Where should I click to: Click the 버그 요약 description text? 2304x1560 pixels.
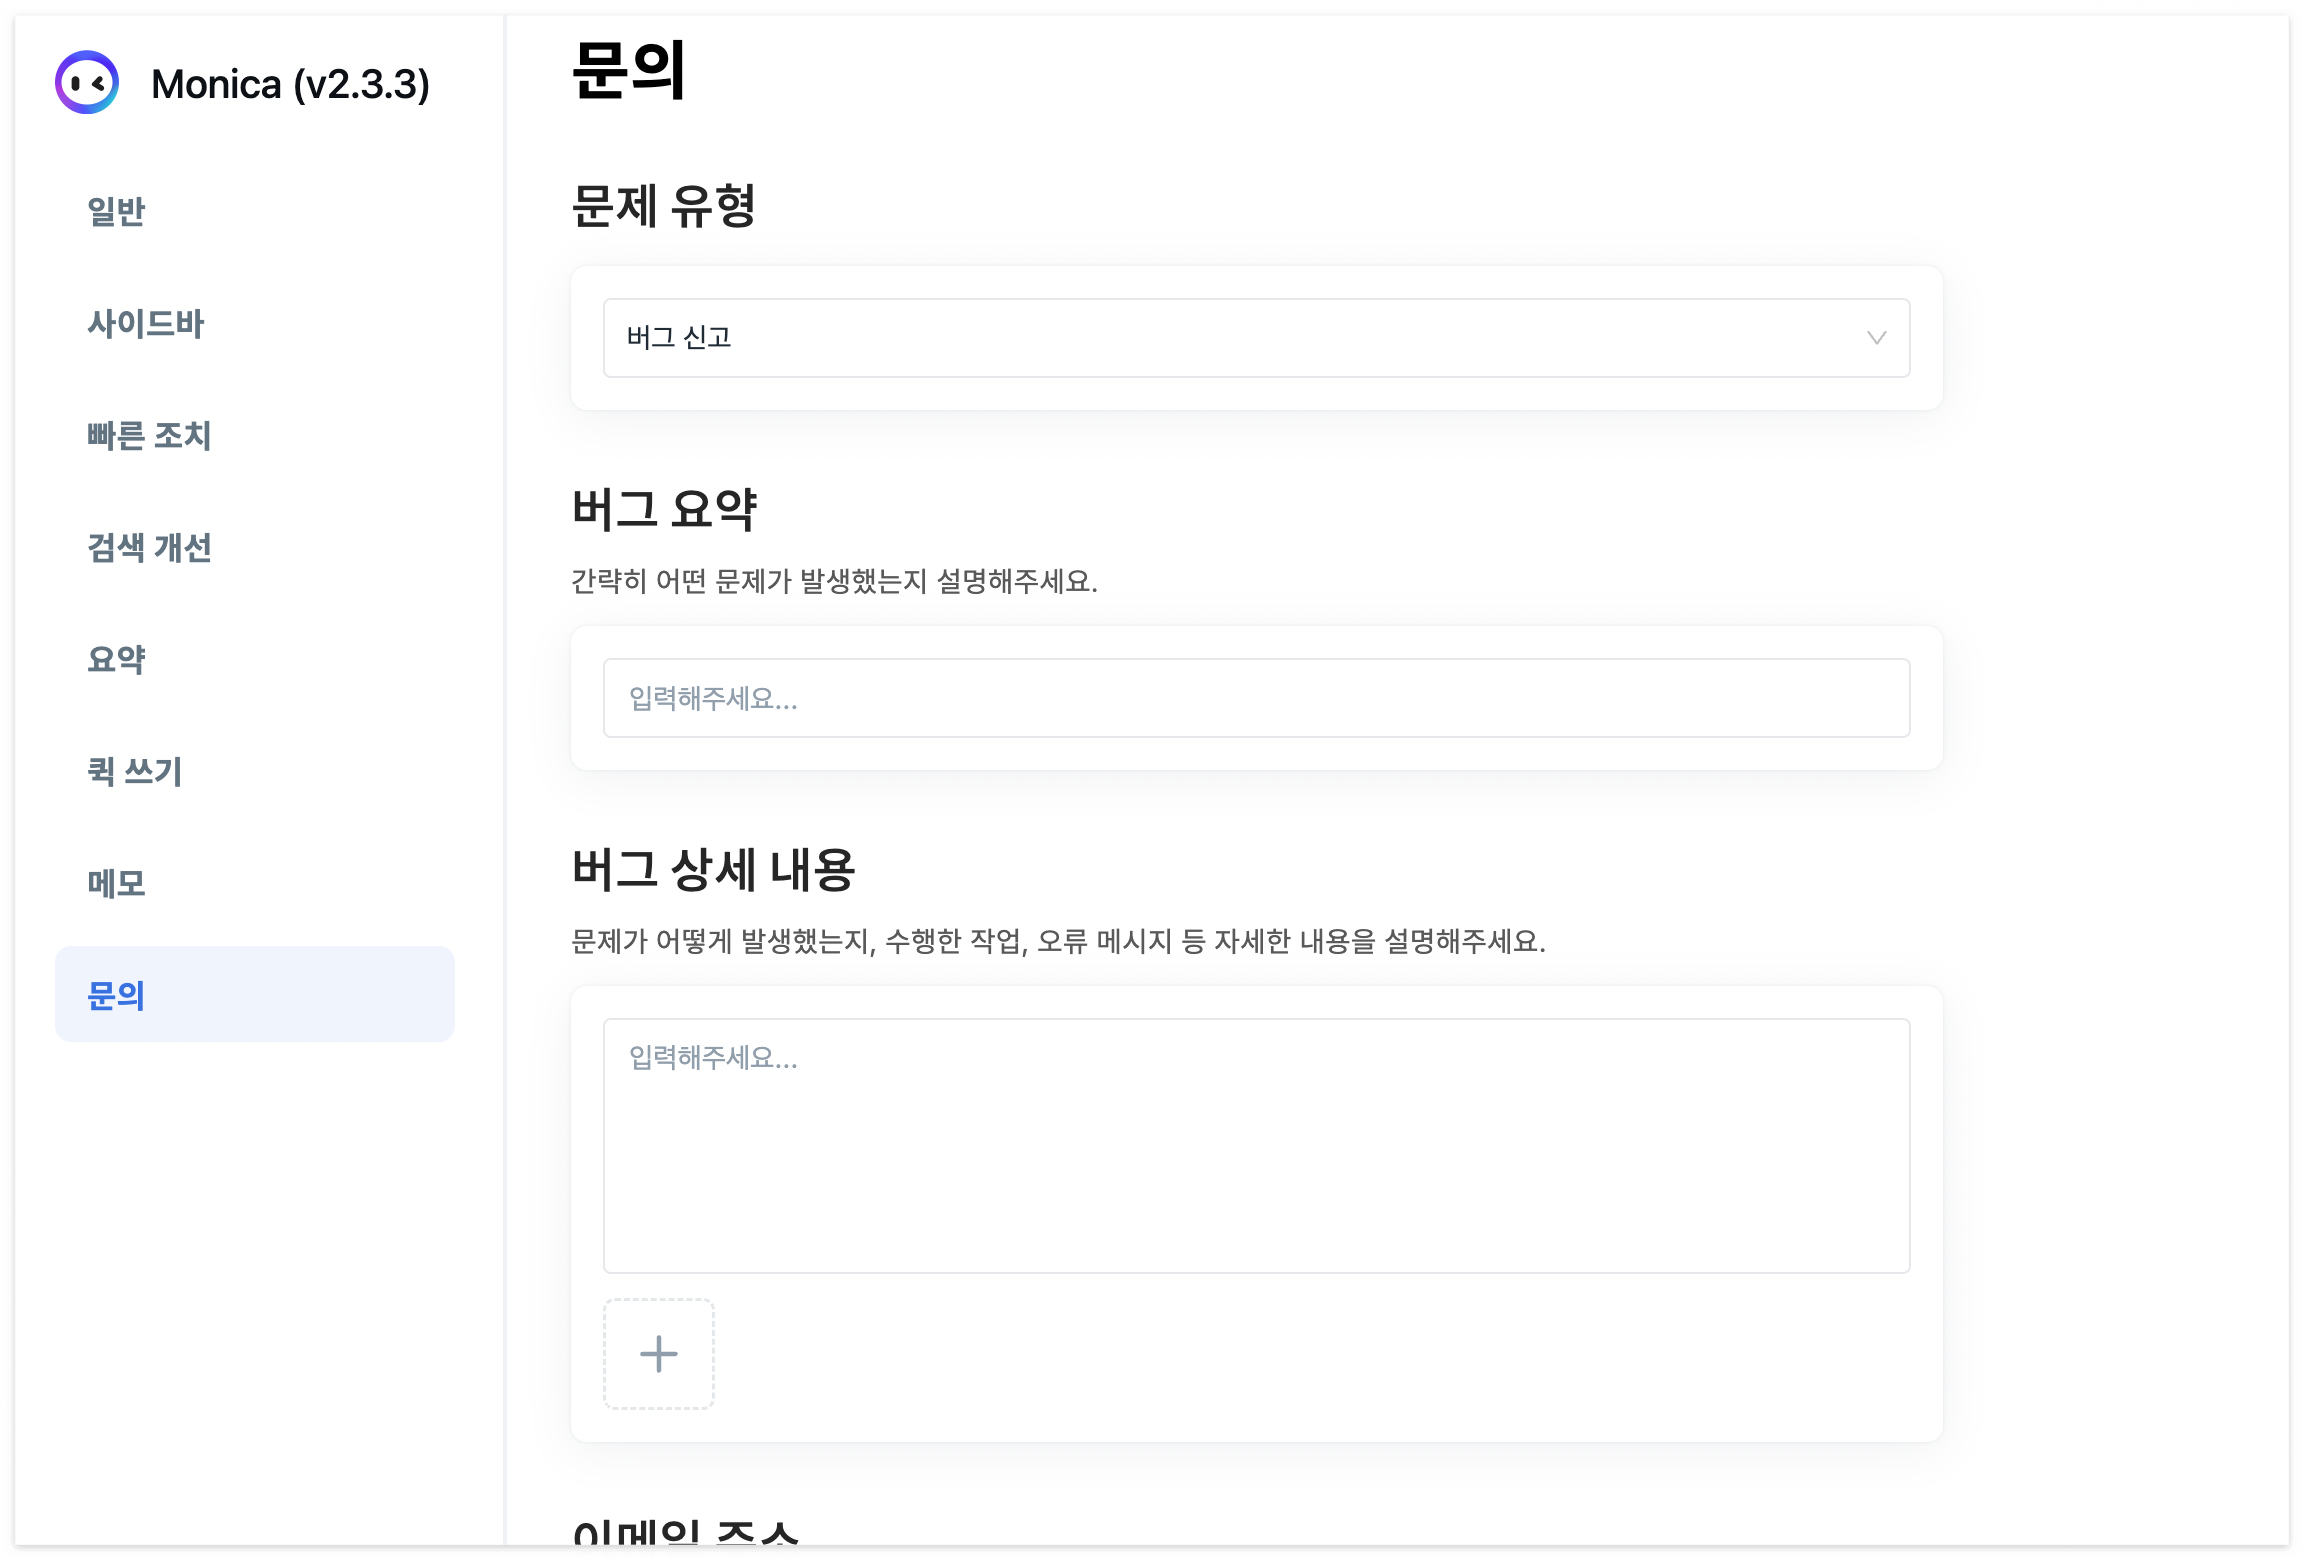click(834, 581)
